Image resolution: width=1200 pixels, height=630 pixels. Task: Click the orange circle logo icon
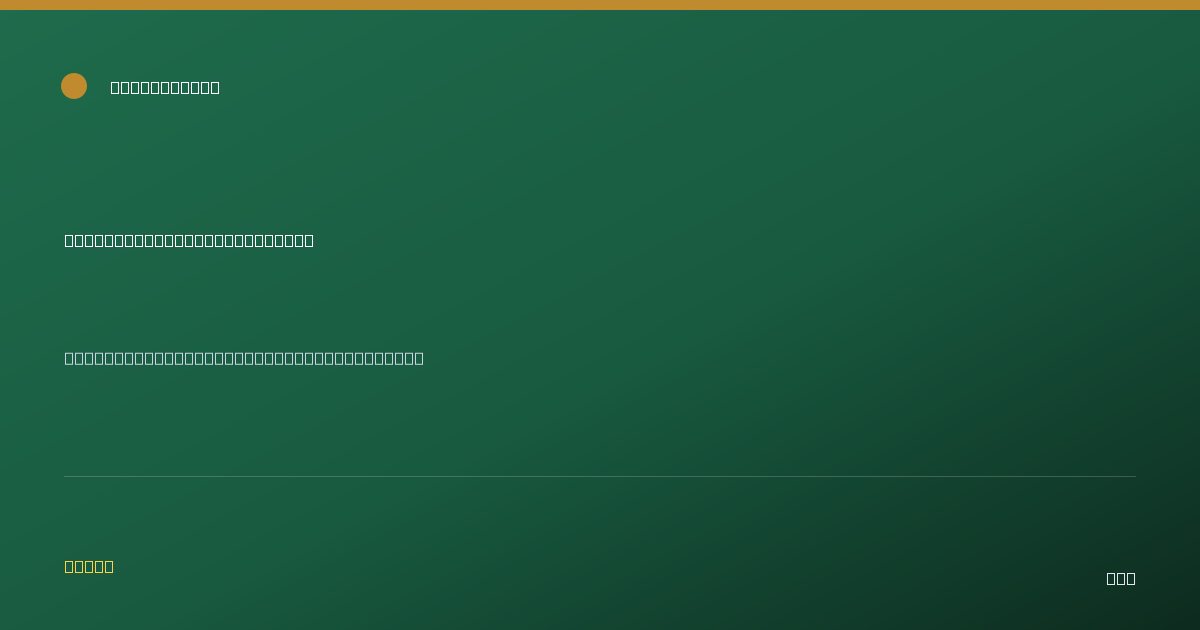[74, 86]
